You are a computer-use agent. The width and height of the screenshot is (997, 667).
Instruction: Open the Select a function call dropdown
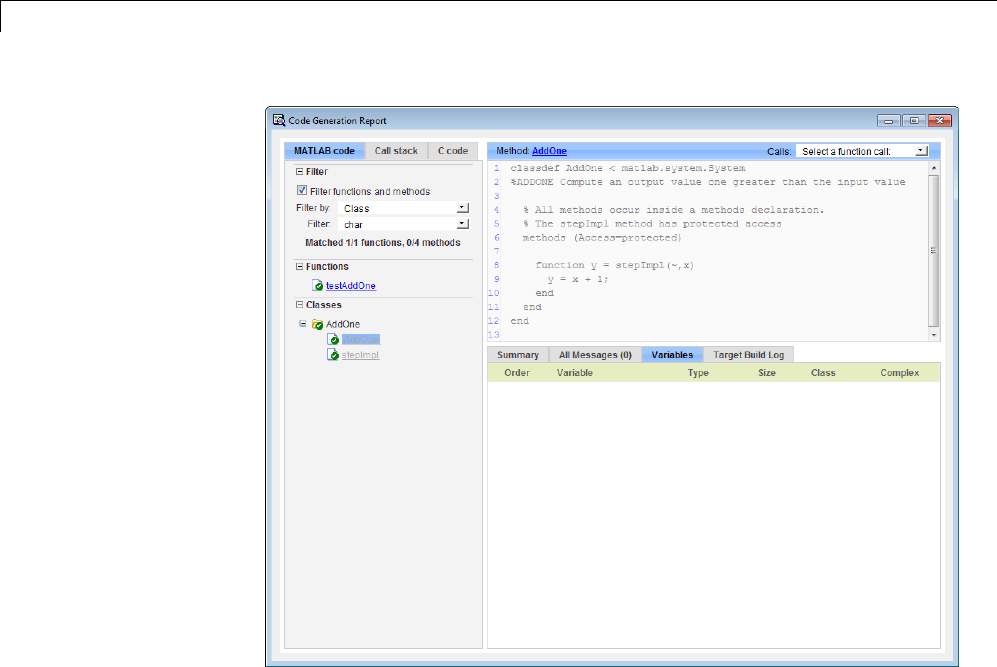tap(862, 151)
